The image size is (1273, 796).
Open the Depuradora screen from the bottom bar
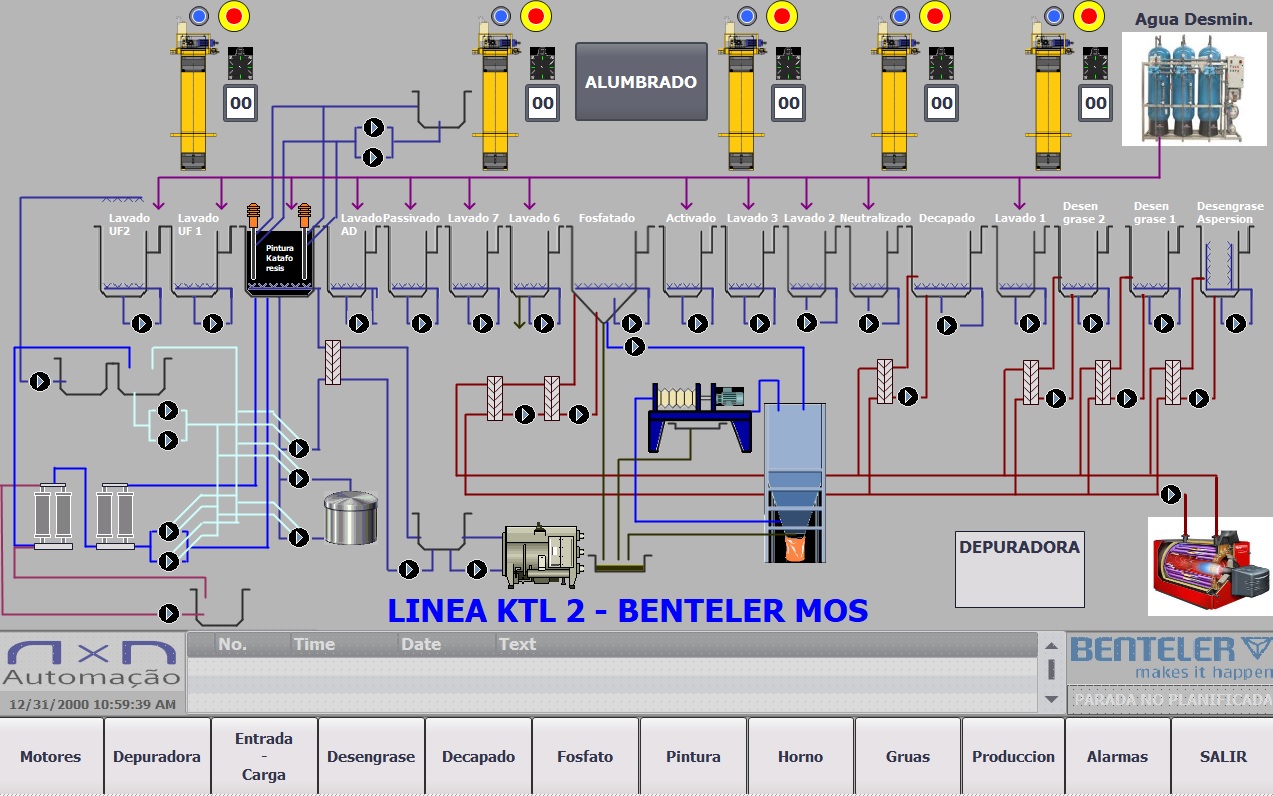[x=157, y=757]
